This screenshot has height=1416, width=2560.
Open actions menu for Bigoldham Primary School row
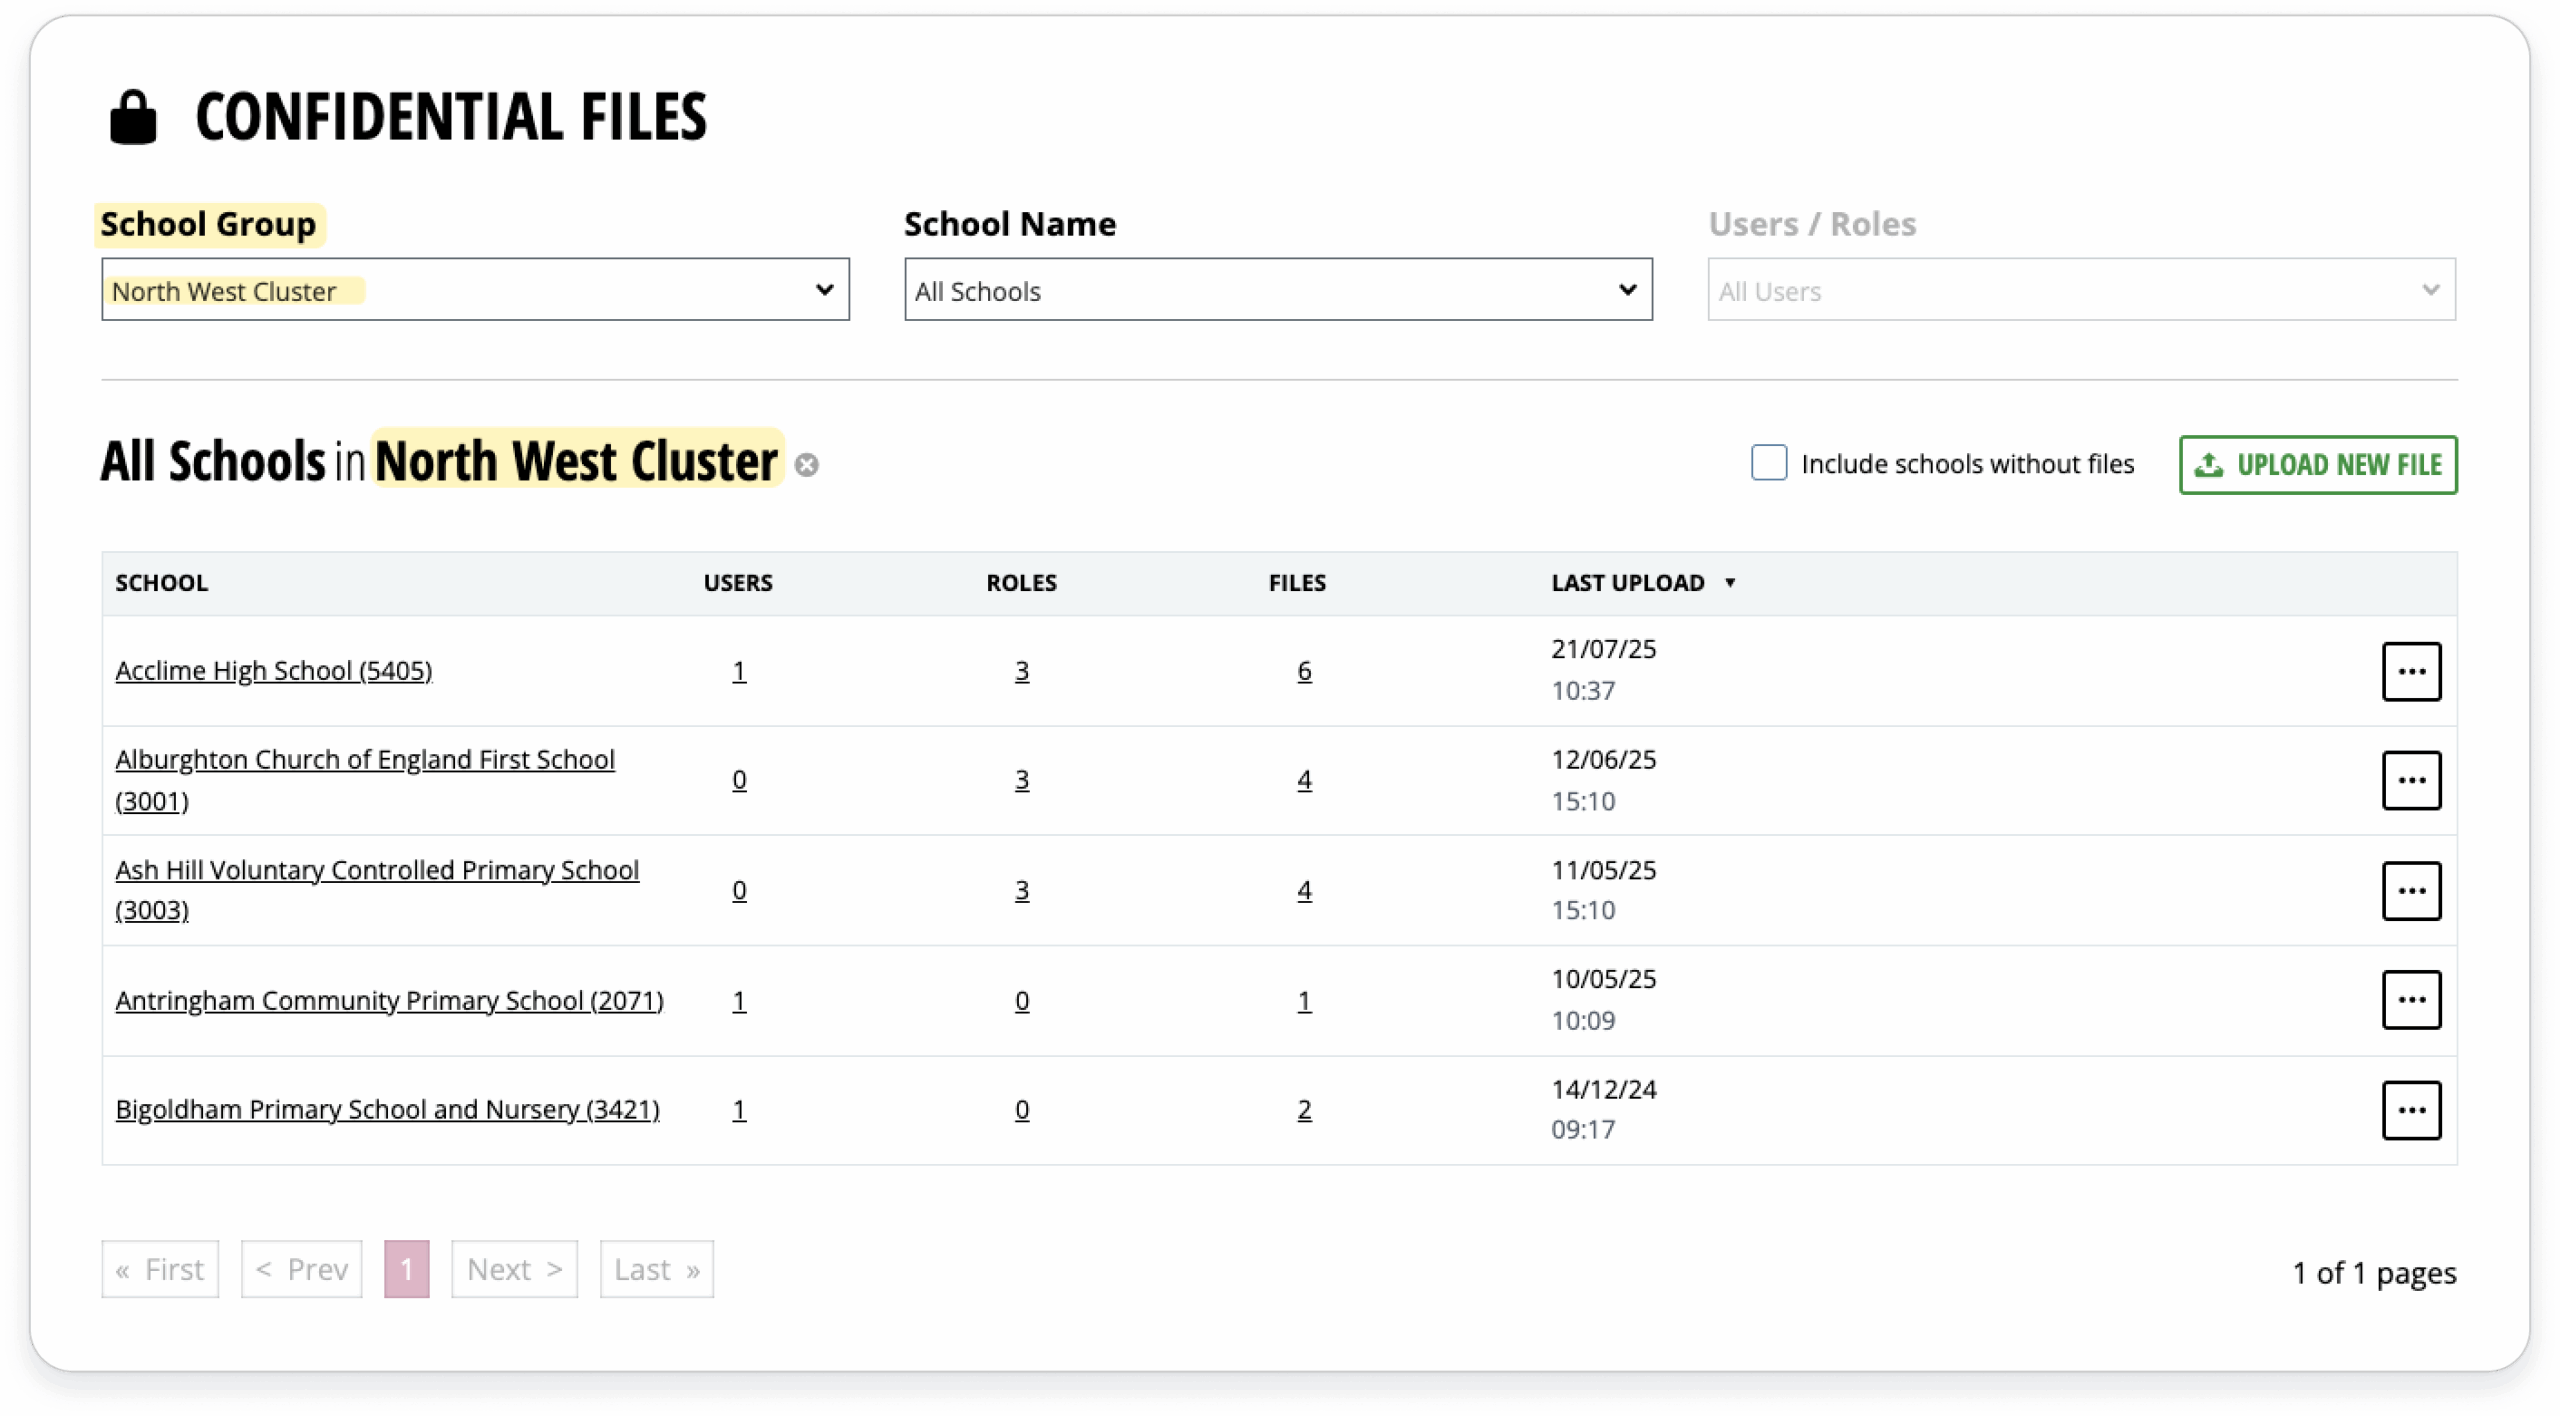tap(2410, 1110)
